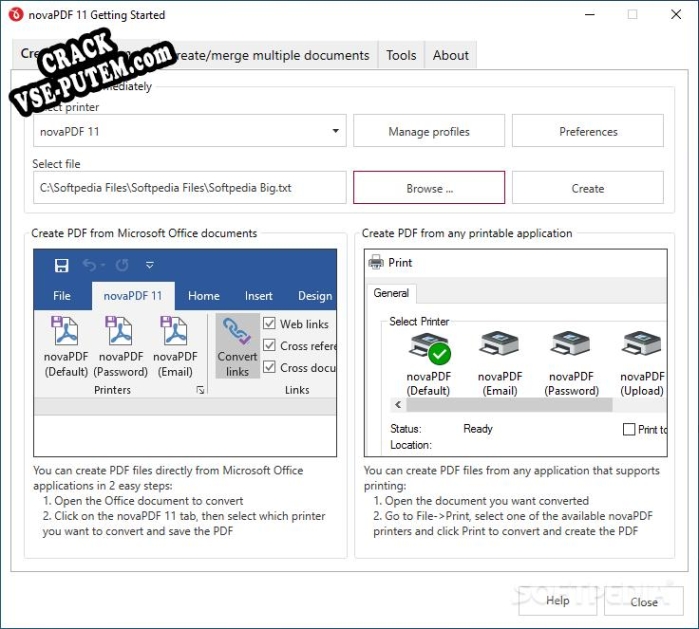The height and width of the screenshot is (629, 699).
Task: Switch to the Tools tab
Action: click(x=401, y=55)
